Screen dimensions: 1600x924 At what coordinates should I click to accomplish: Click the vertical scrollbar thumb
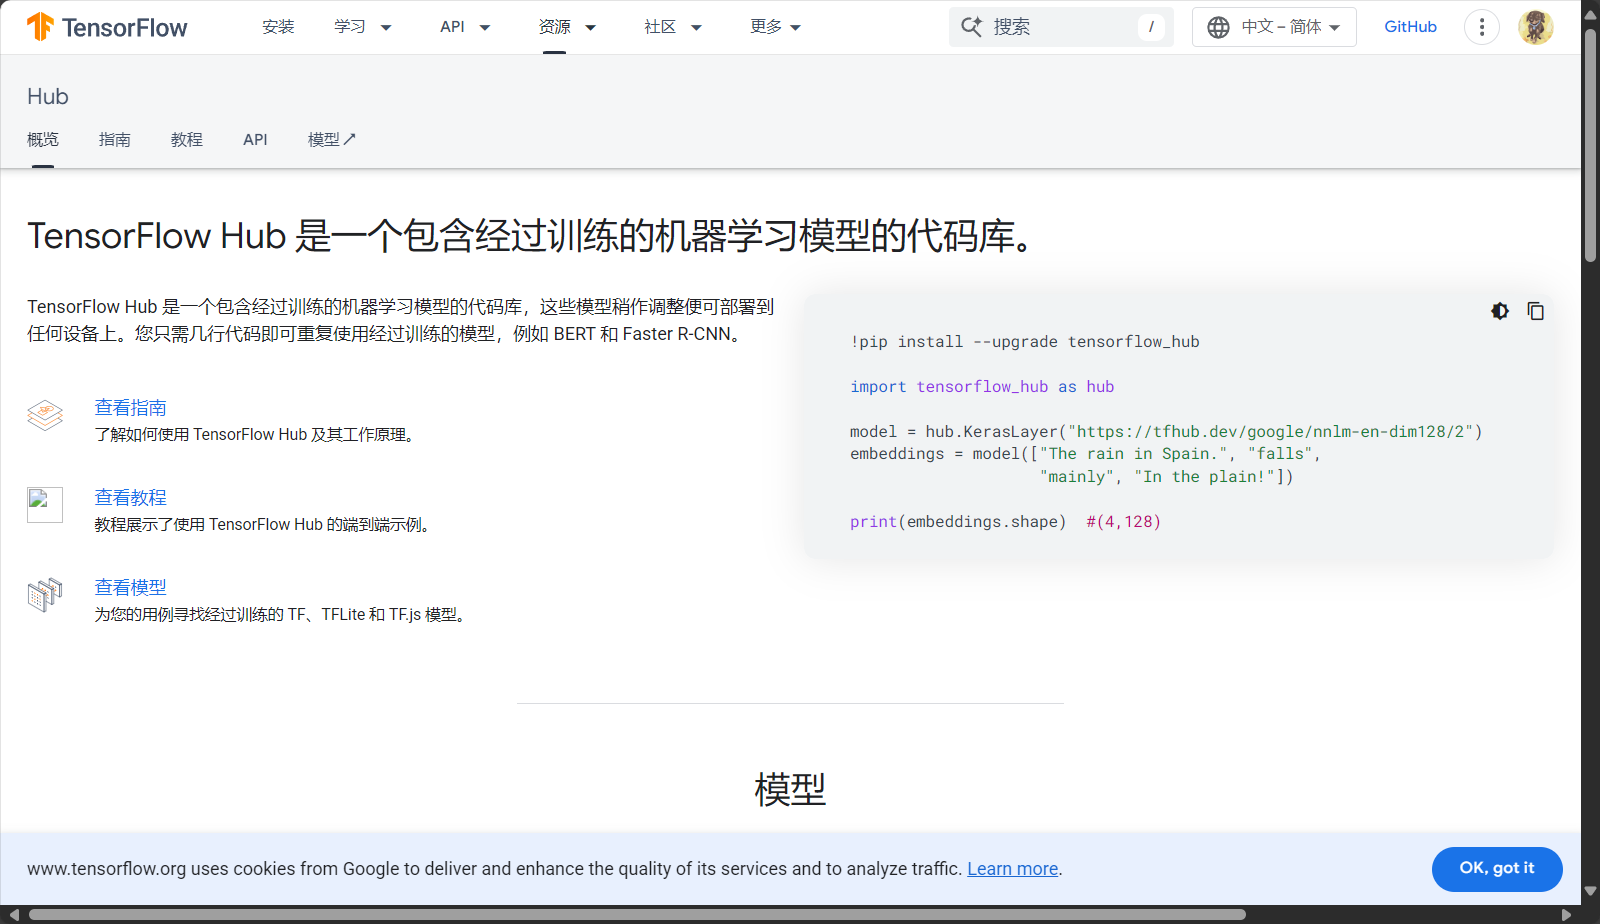[x=1590, y=145]
